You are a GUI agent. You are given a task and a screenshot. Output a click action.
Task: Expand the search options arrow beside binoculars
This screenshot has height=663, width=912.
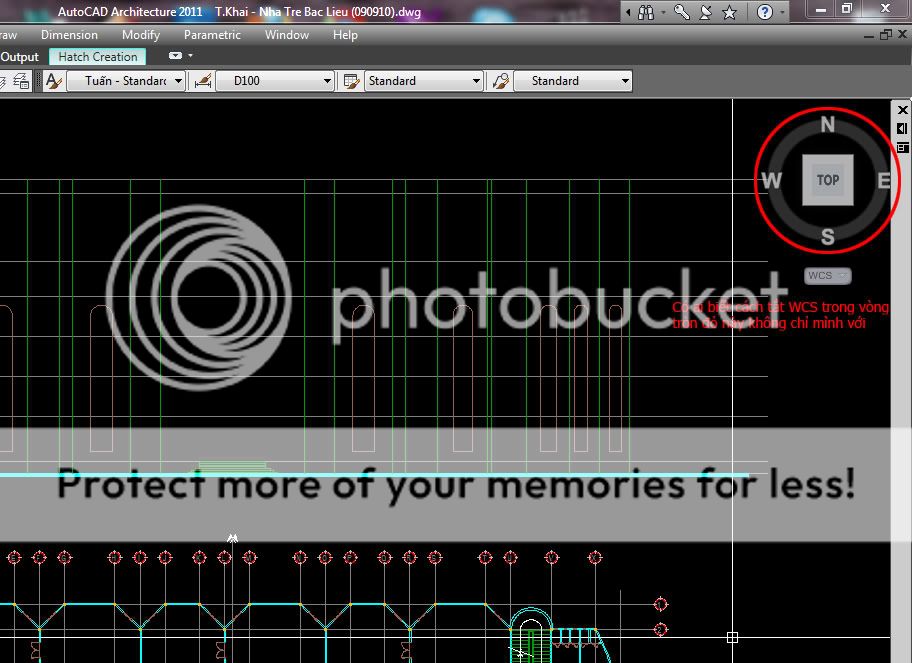663,12
